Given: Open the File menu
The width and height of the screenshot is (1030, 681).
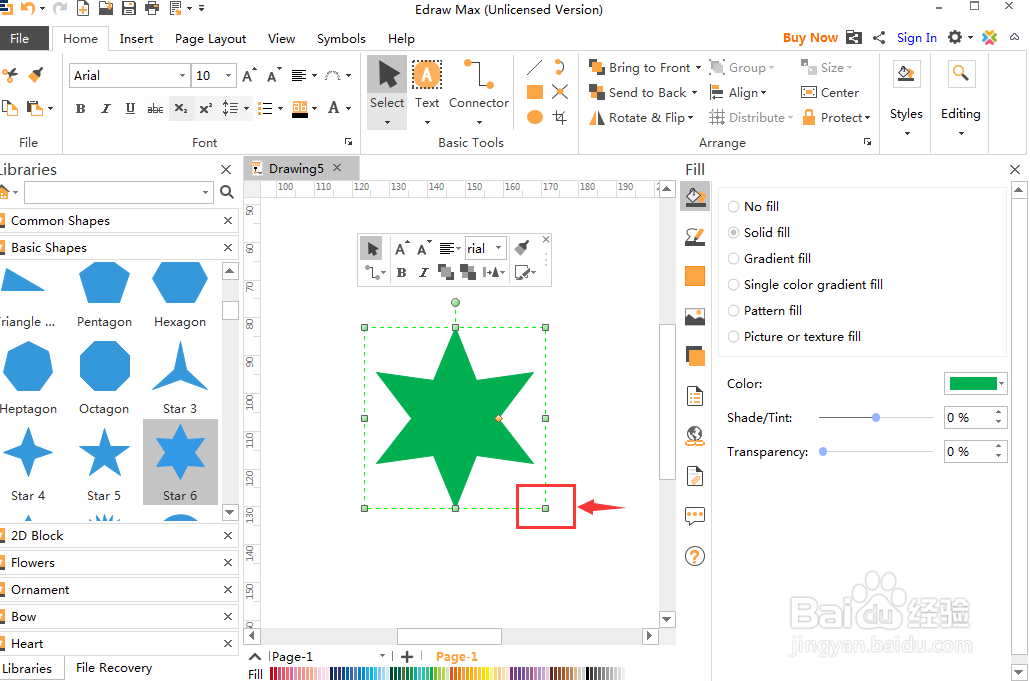Looking at the screenshot, I should [x=20, y=39].
